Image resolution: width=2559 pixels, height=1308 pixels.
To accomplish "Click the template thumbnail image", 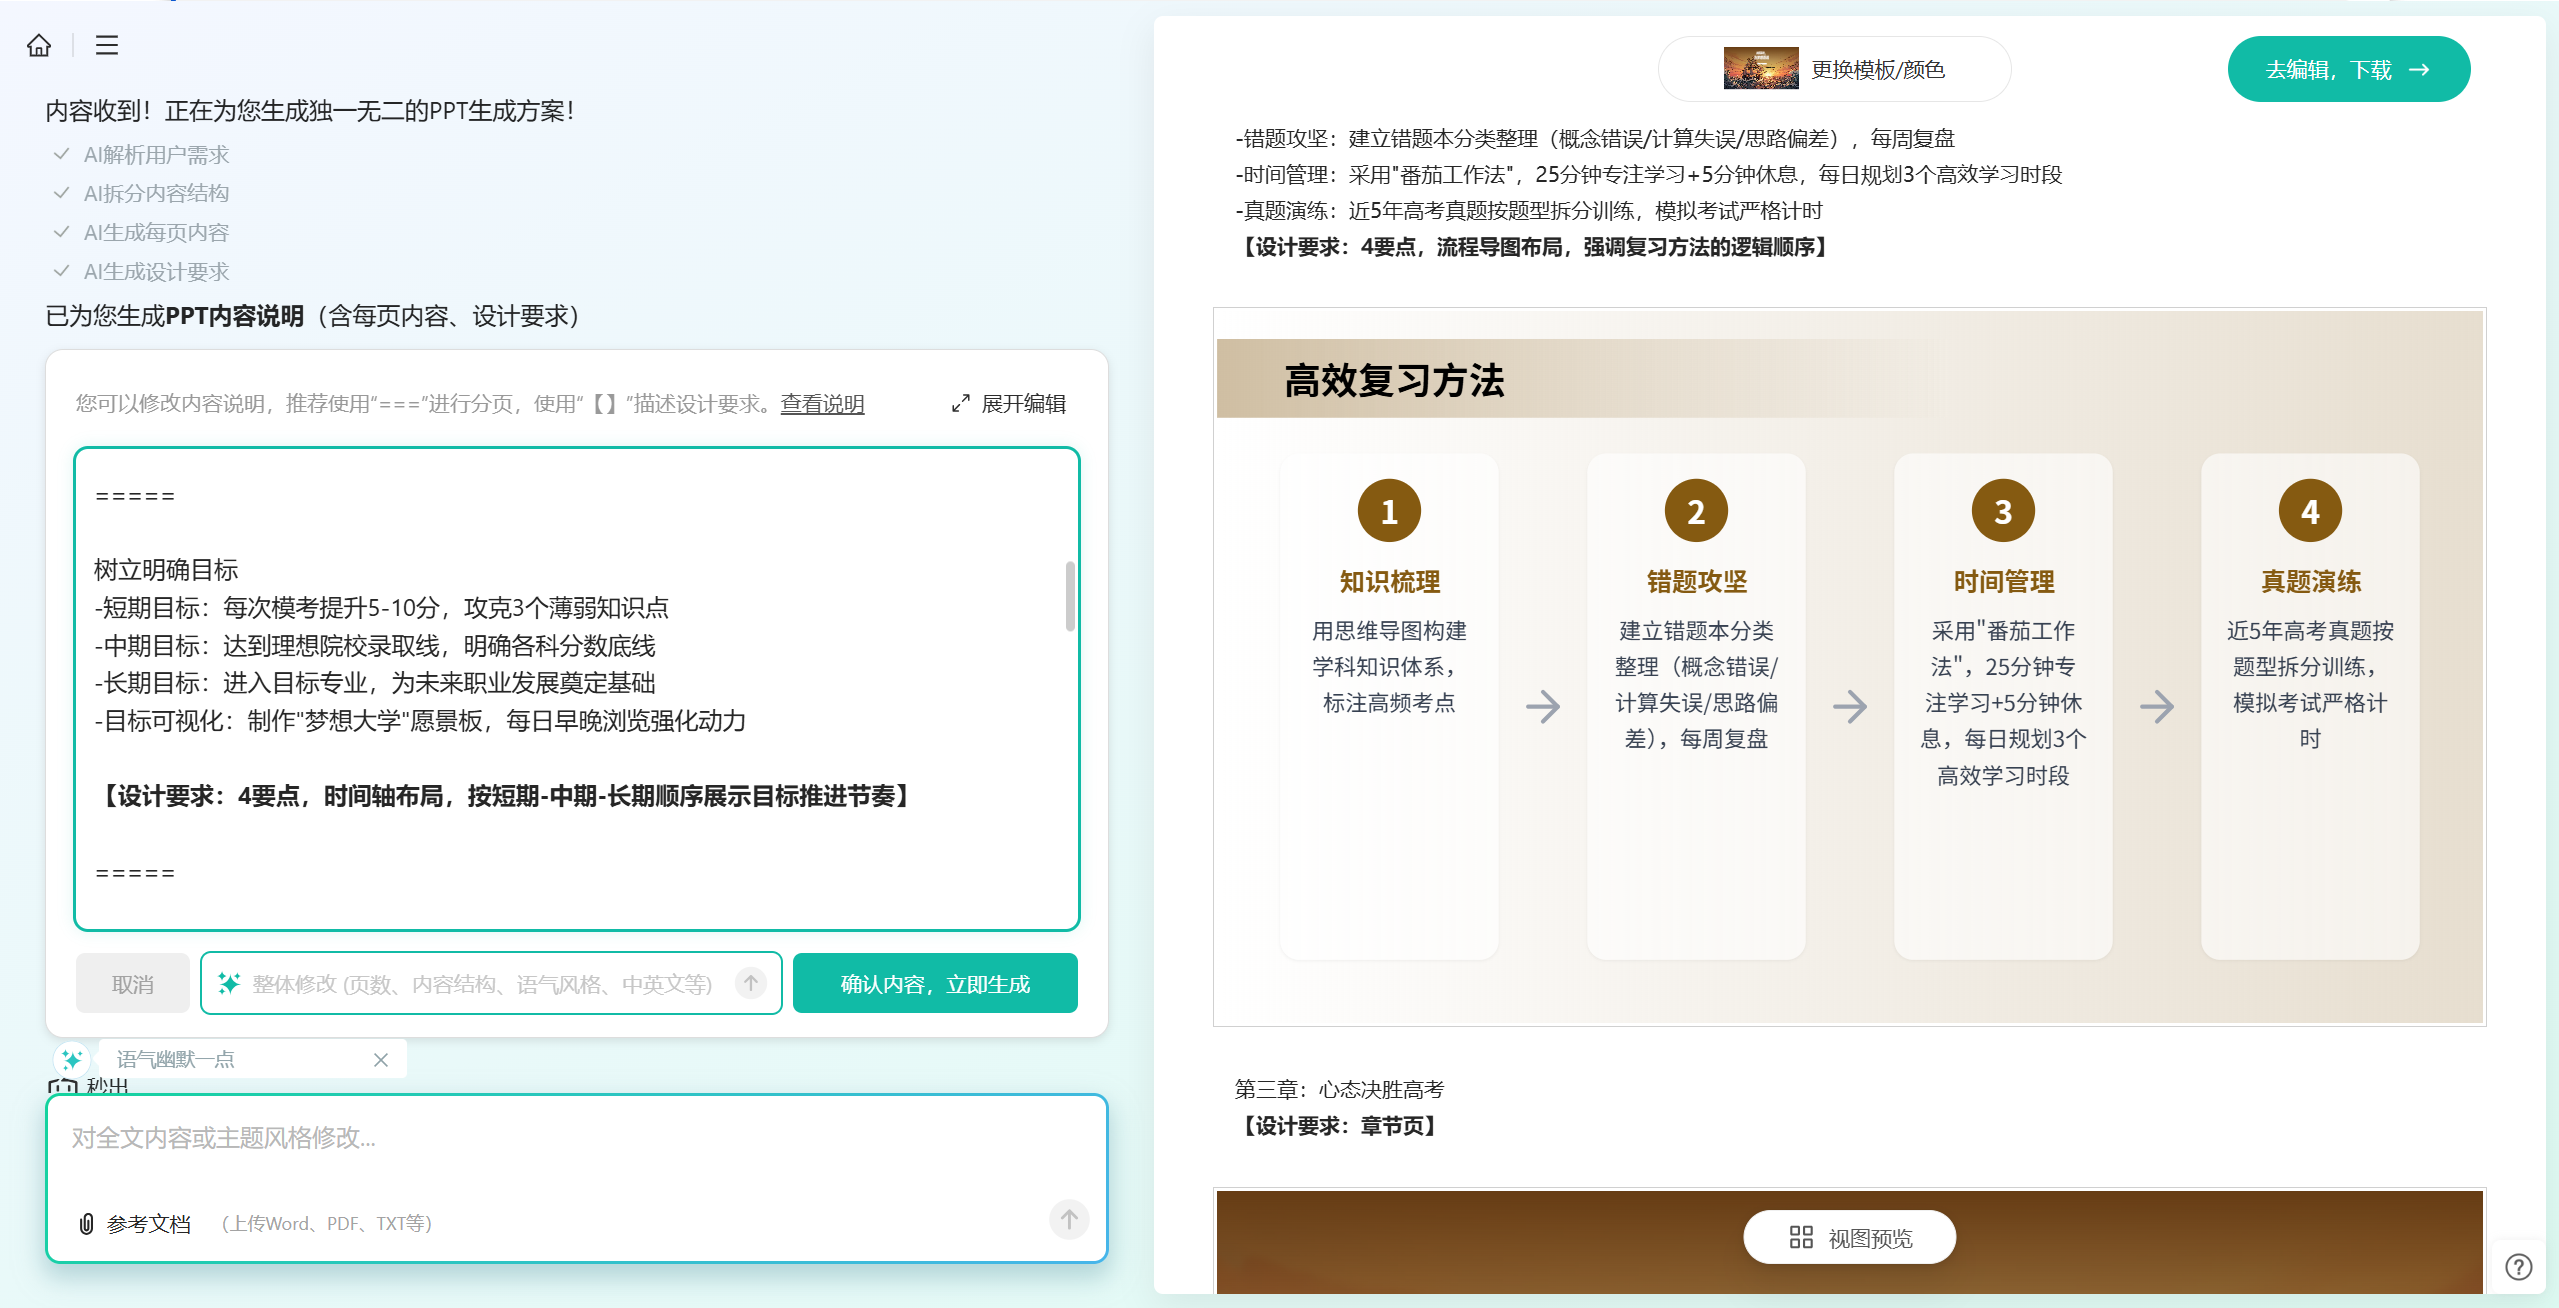I will click(1761, 69).
